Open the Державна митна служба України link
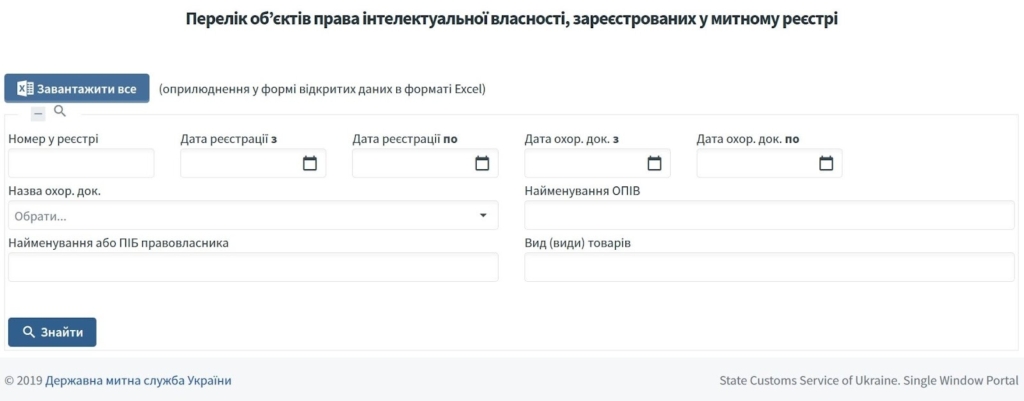 pos(138,380)
